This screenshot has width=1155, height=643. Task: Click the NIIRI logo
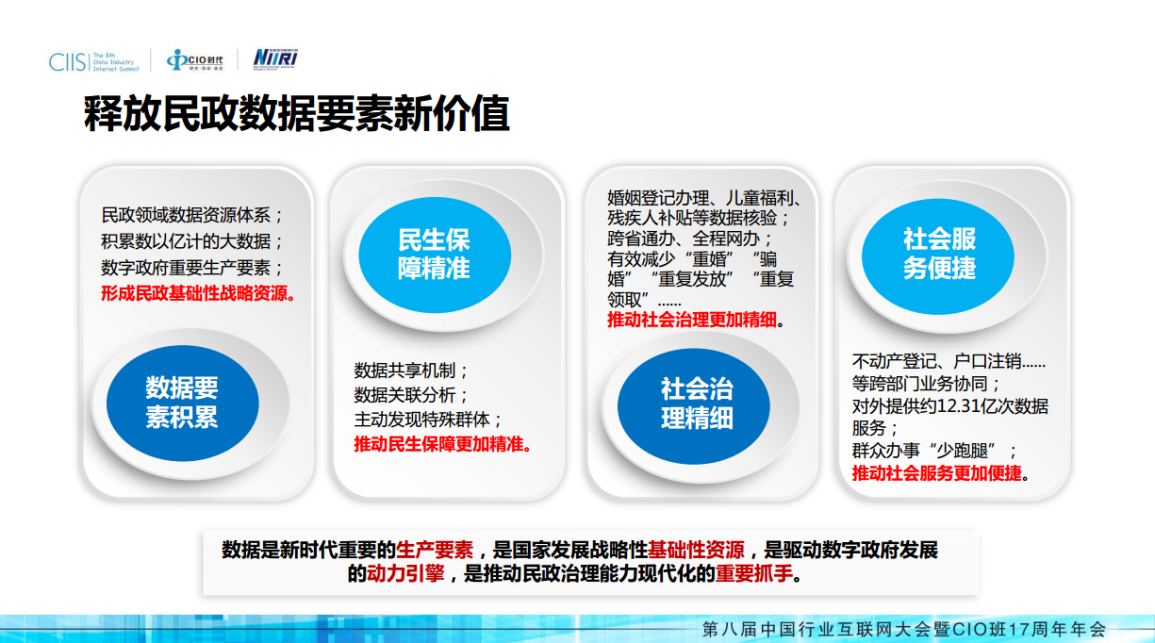point(275,58)
